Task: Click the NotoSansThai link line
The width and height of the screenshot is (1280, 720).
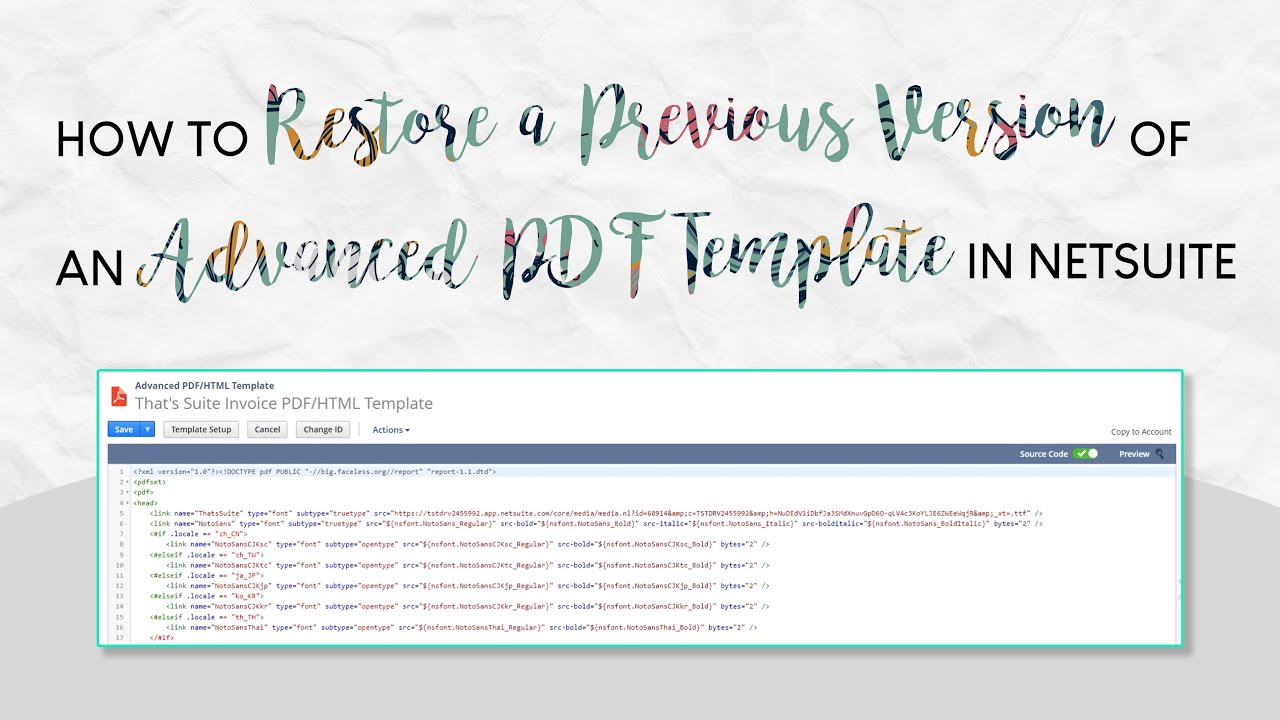Action: [x=461, y=627]
